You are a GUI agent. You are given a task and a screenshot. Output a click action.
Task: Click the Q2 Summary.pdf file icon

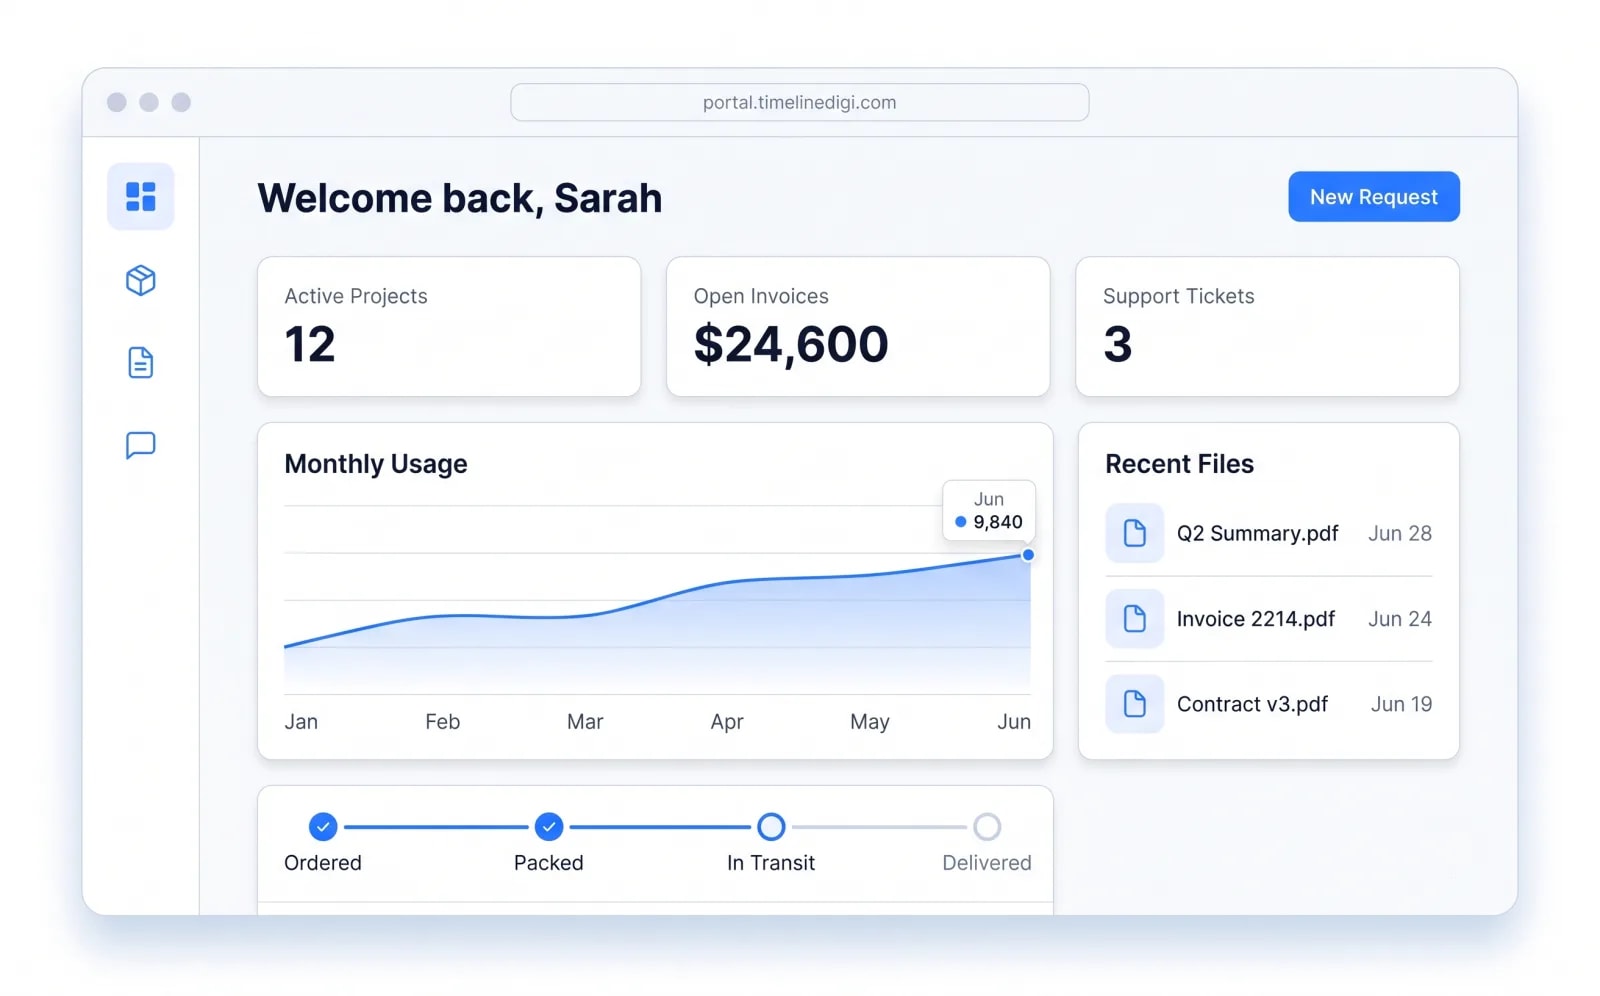point(1134,533)
